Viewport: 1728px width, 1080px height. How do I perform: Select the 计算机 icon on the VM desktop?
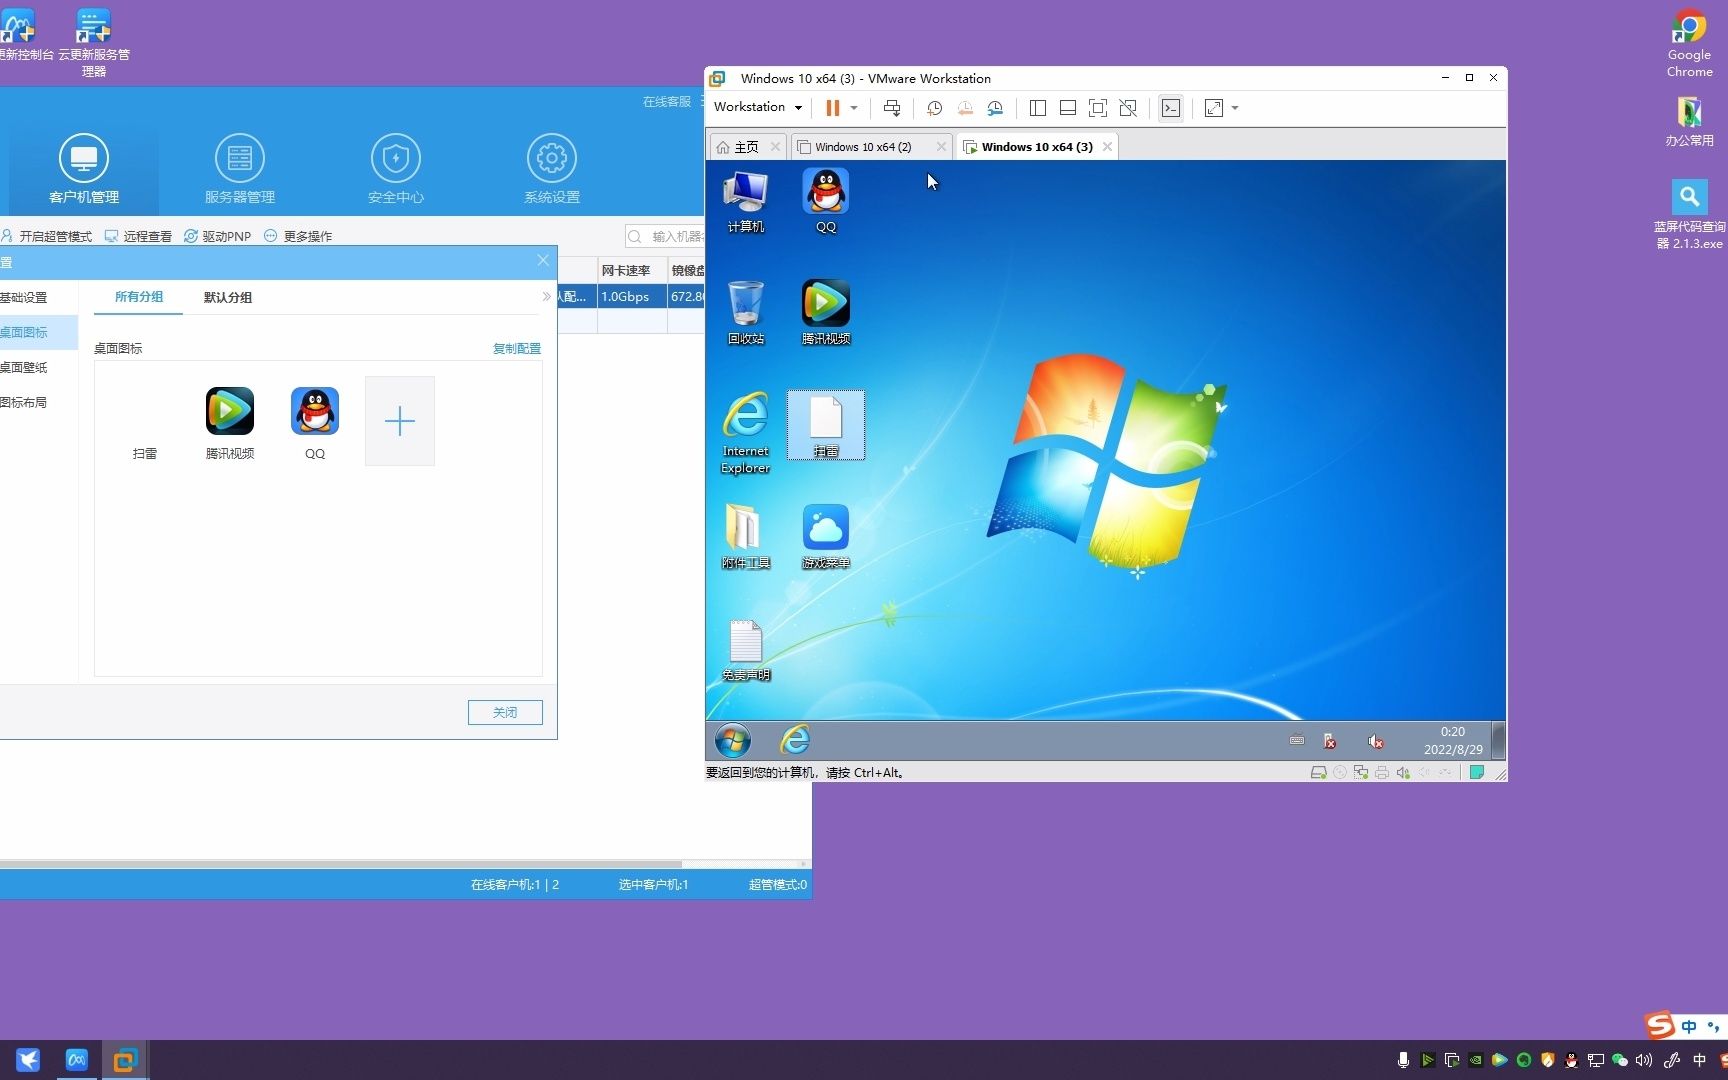pyautogui.click(x=746, y=201)
